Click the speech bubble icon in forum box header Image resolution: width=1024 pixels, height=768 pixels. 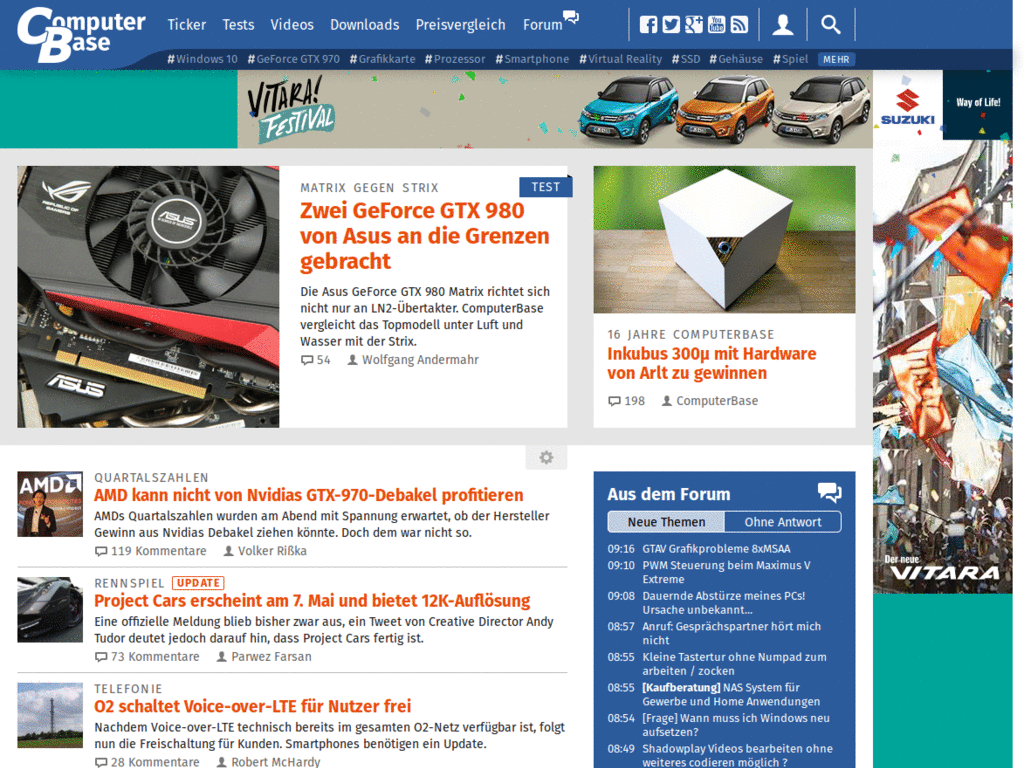pos(829,492)
